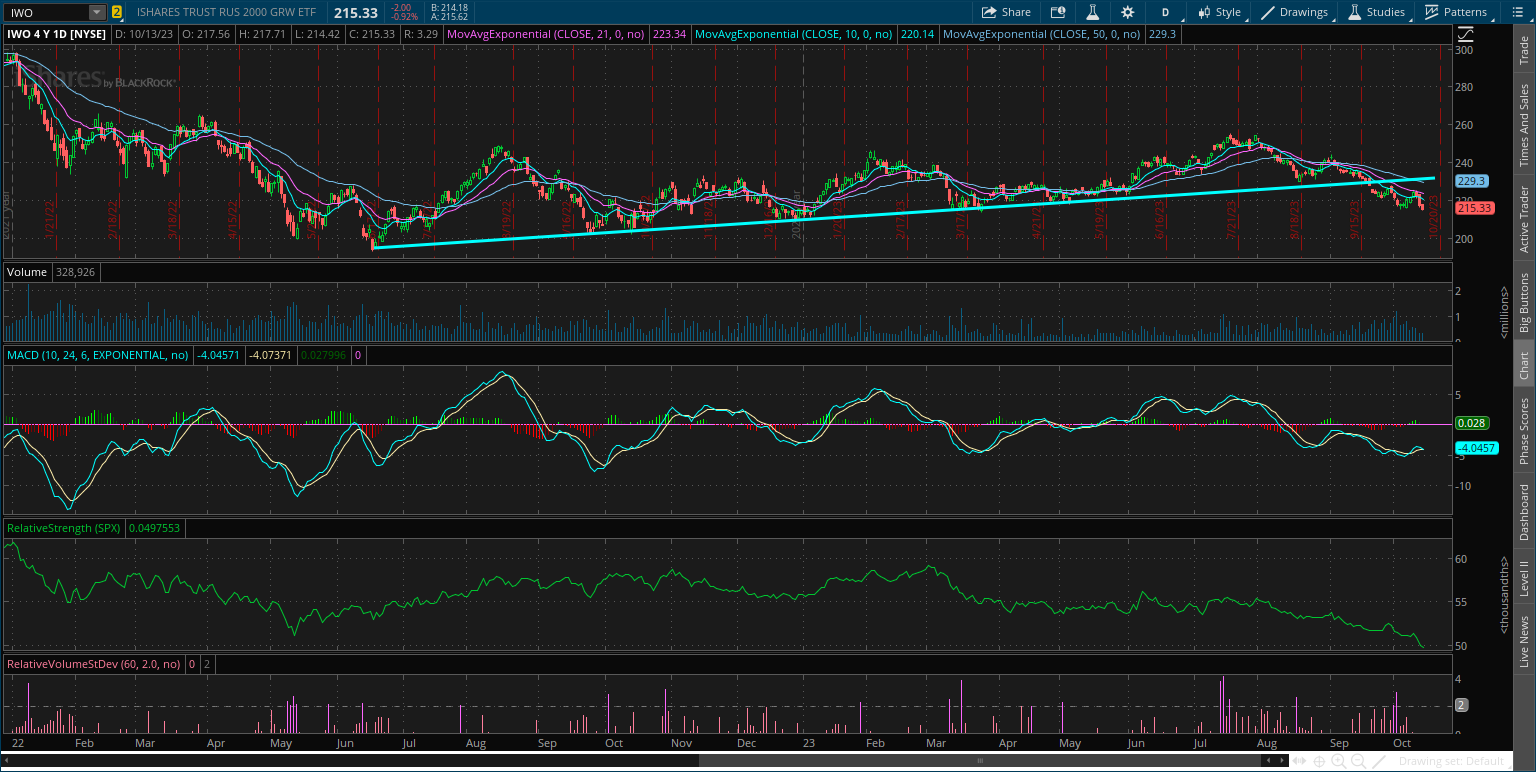Click scrollbar right arrow at bottom
Screen dimensions: 1536x772
pyautogui.click(x=1283, y=761)
